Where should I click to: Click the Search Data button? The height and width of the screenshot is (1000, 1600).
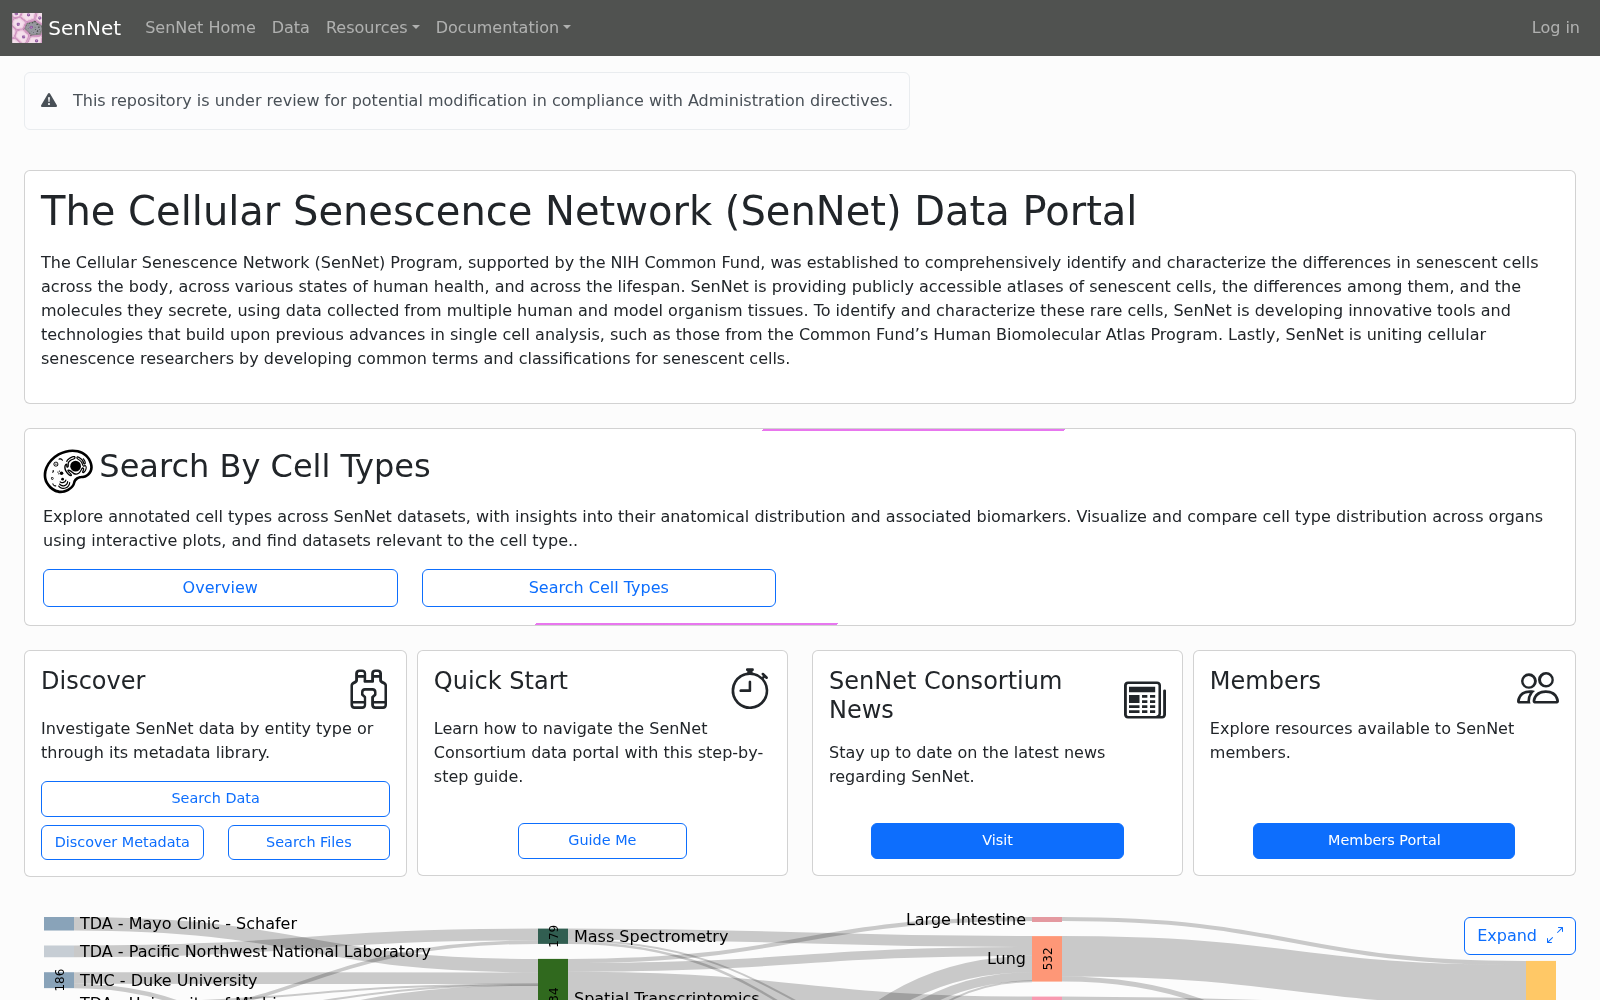pos(215,799)
